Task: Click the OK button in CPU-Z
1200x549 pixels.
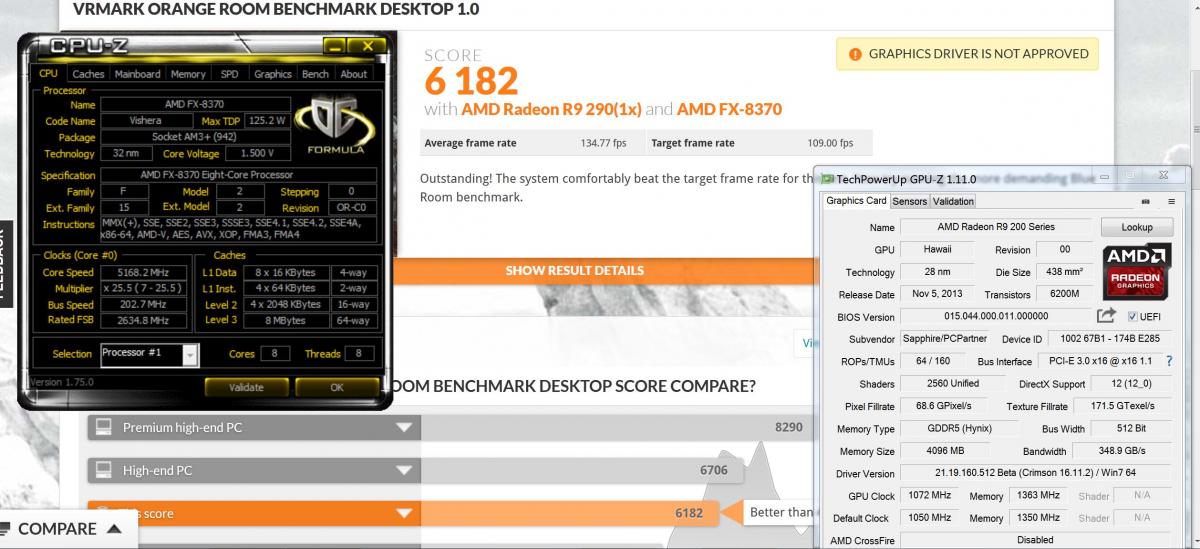Action: coord(336,387)
